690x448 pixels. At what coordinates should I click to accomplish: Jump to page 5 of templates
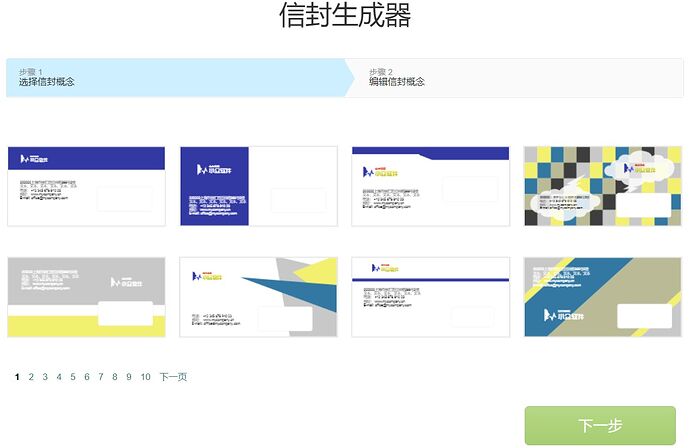point(73,377)
